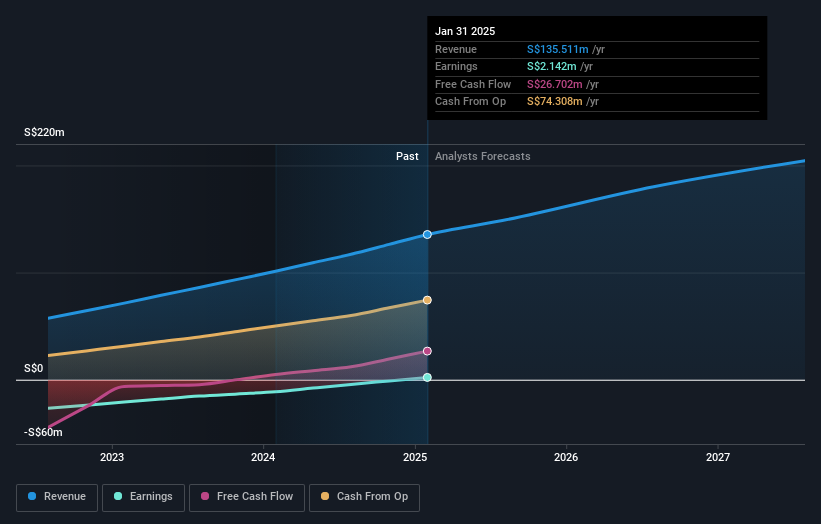Click the -S$60m y-axis label
Image resolution: width=821 pixels, height=524 pixels.
43,432
